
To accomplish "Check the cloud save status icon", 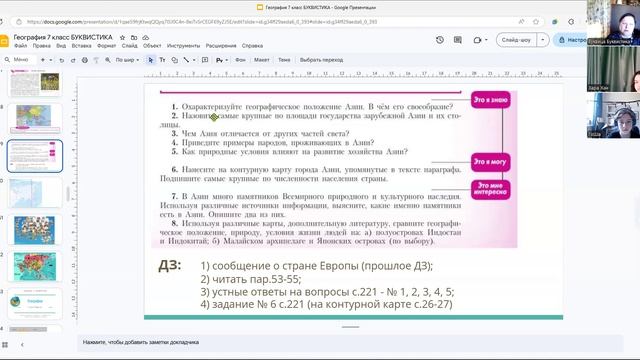I will pos(146,37).
